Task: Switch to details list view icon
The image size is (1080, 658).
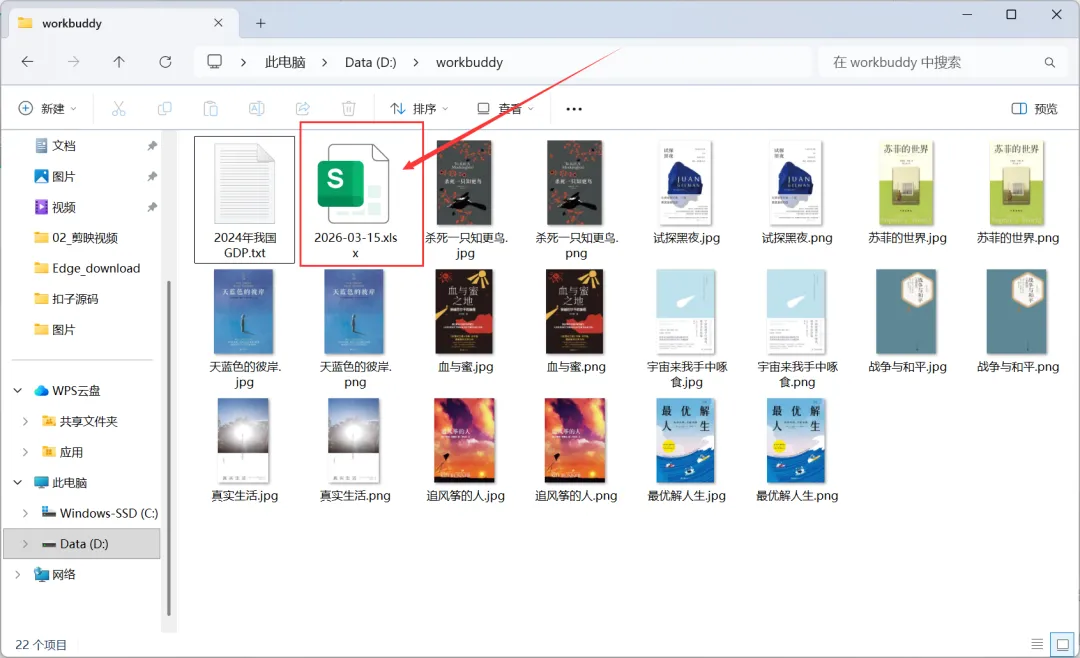Action: (1037, 644)
